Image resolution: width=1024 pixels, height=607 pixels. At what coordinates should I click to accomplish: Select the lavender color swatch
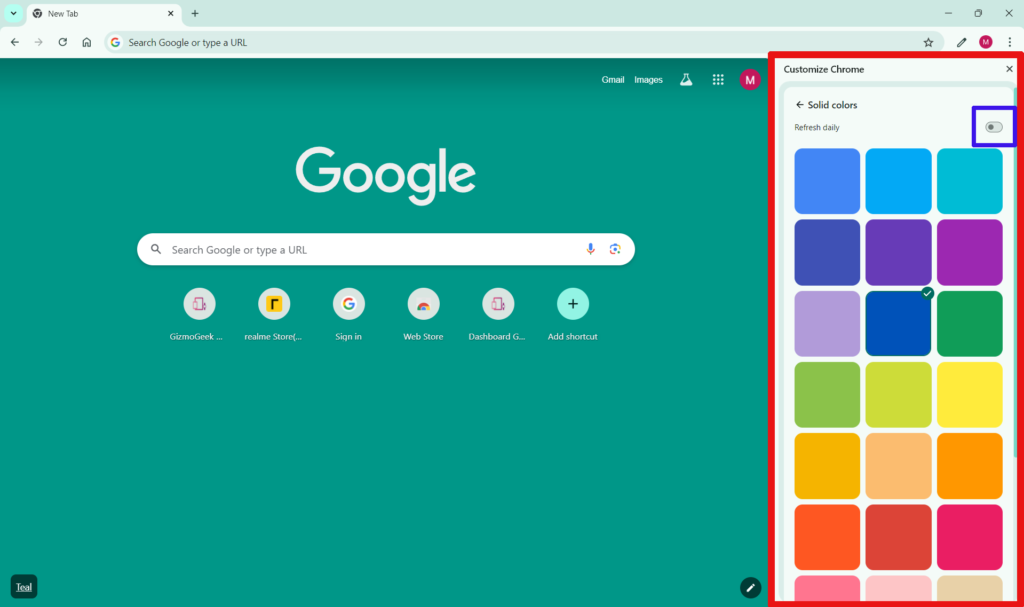point(827,323)
